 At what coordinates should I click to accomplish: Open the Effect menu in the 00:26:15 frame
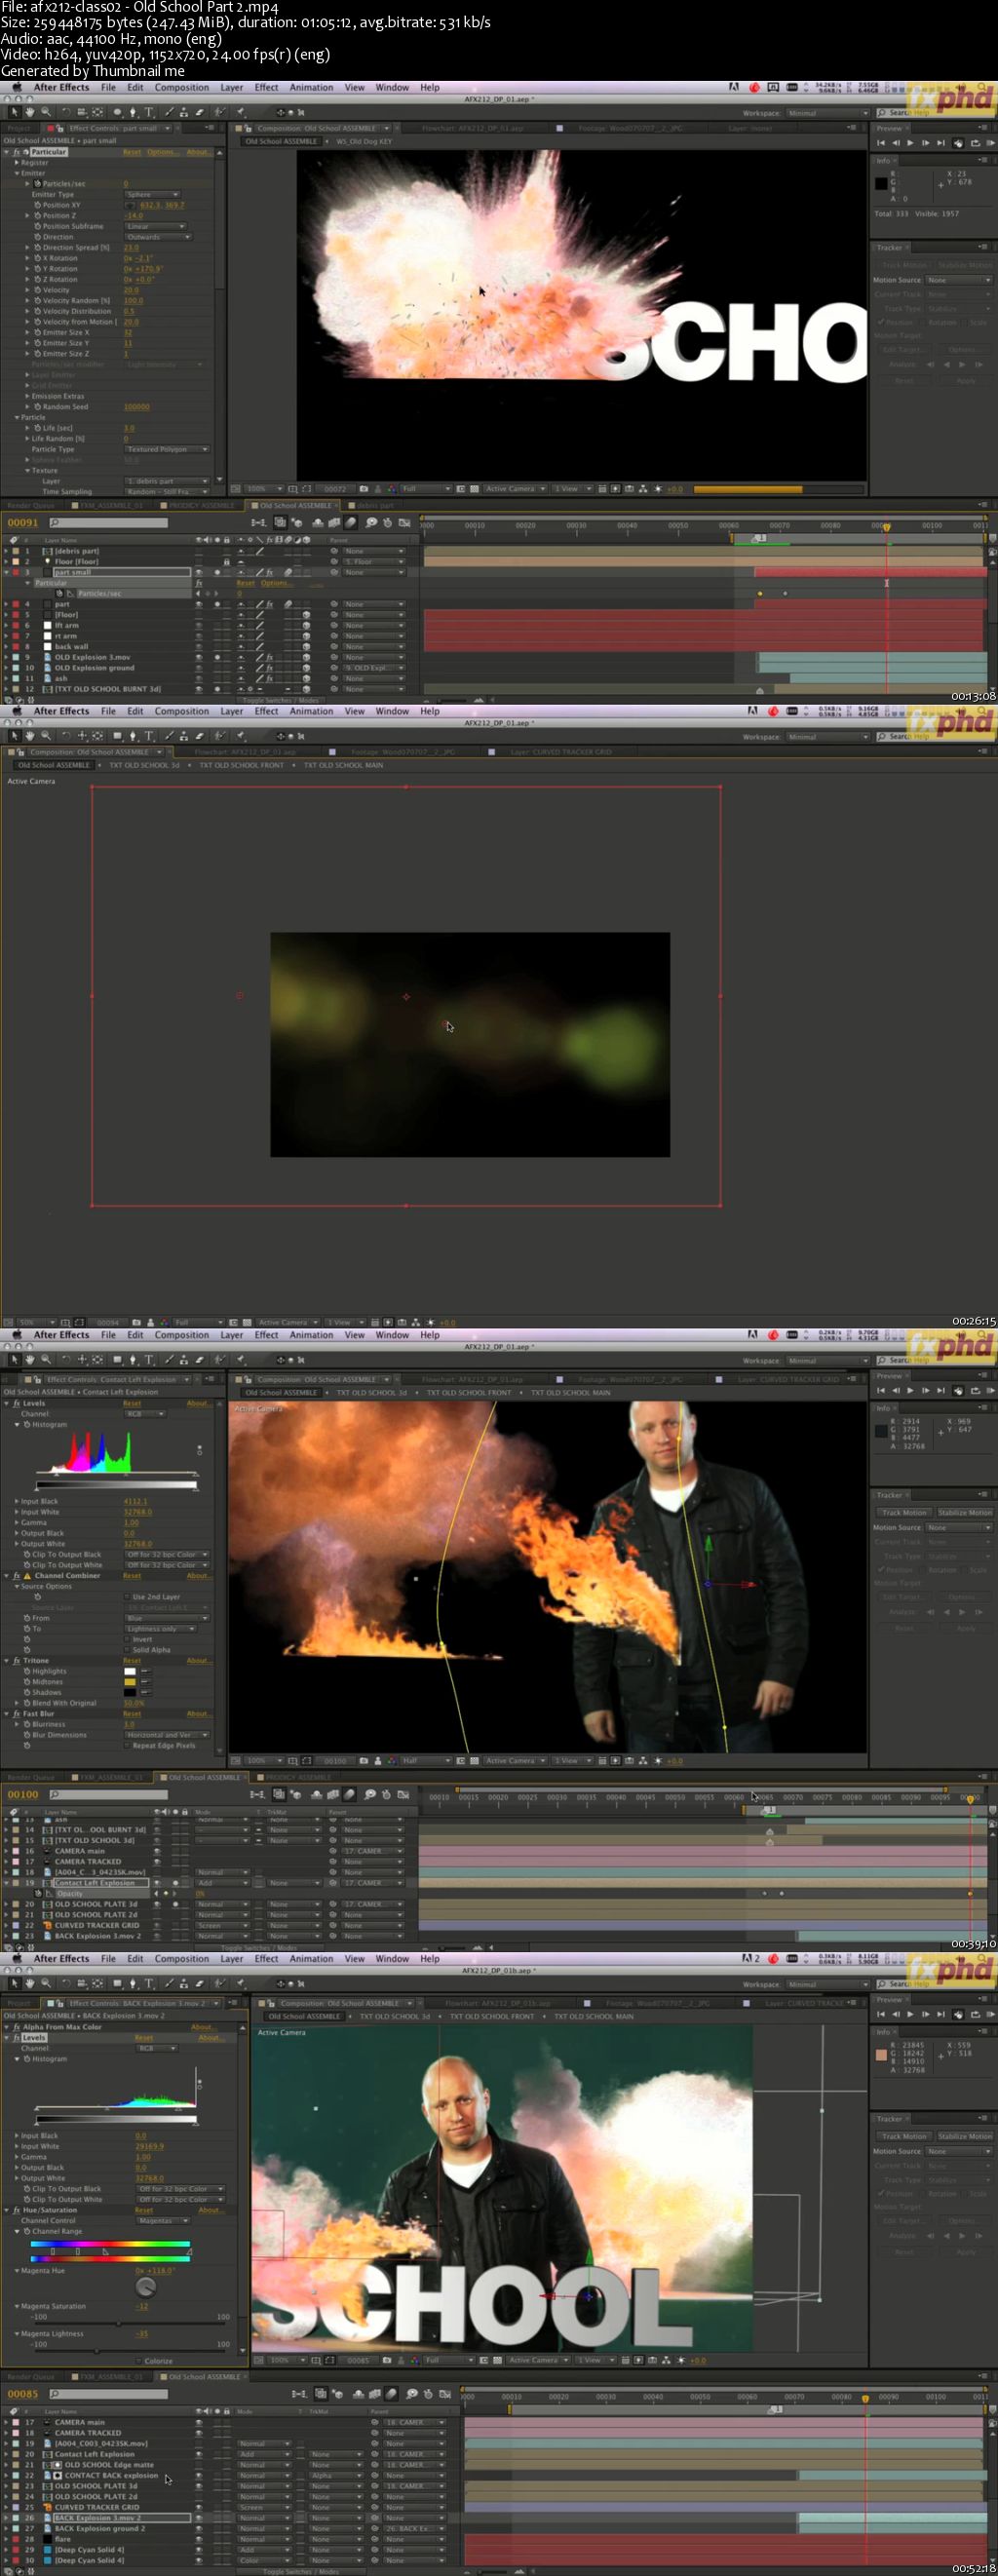pos(266,712)
